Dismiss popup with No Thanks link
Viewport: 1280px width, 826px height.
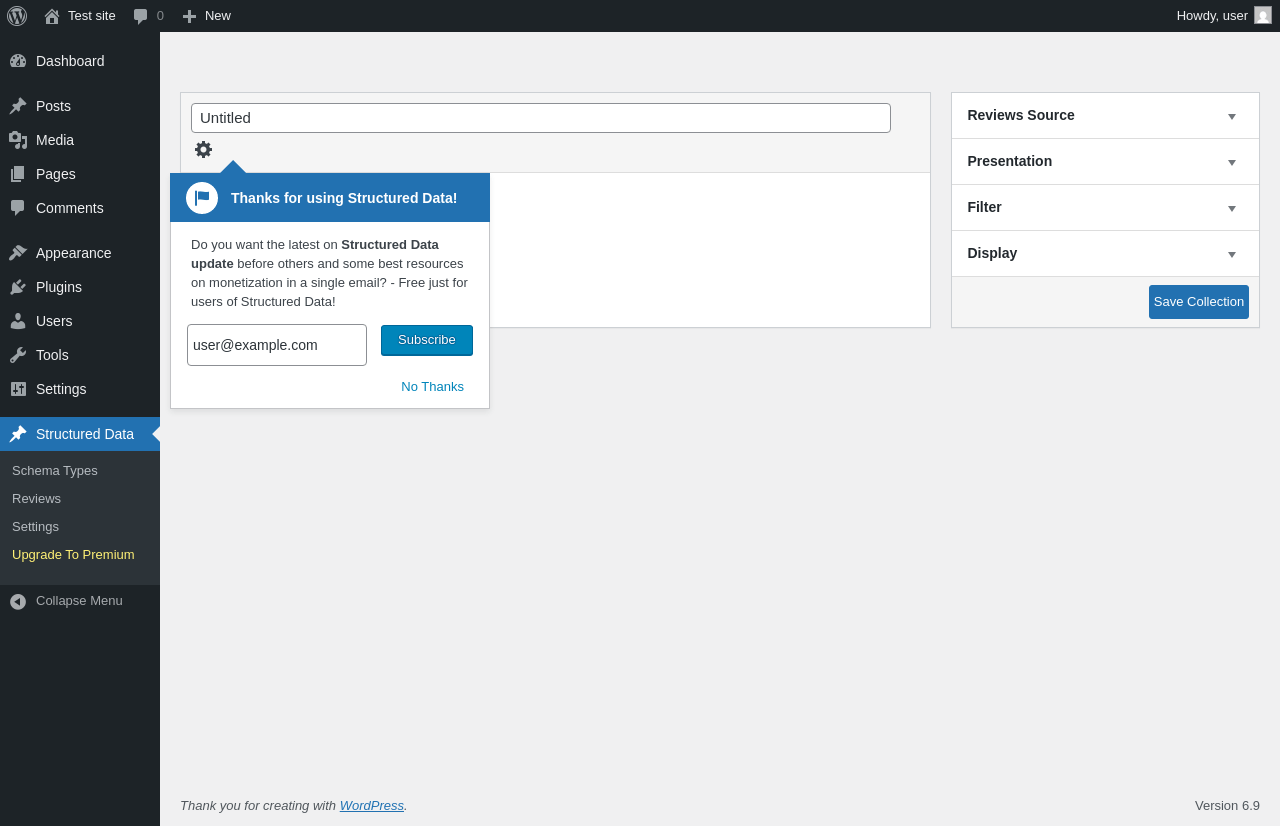click(432, 387)
